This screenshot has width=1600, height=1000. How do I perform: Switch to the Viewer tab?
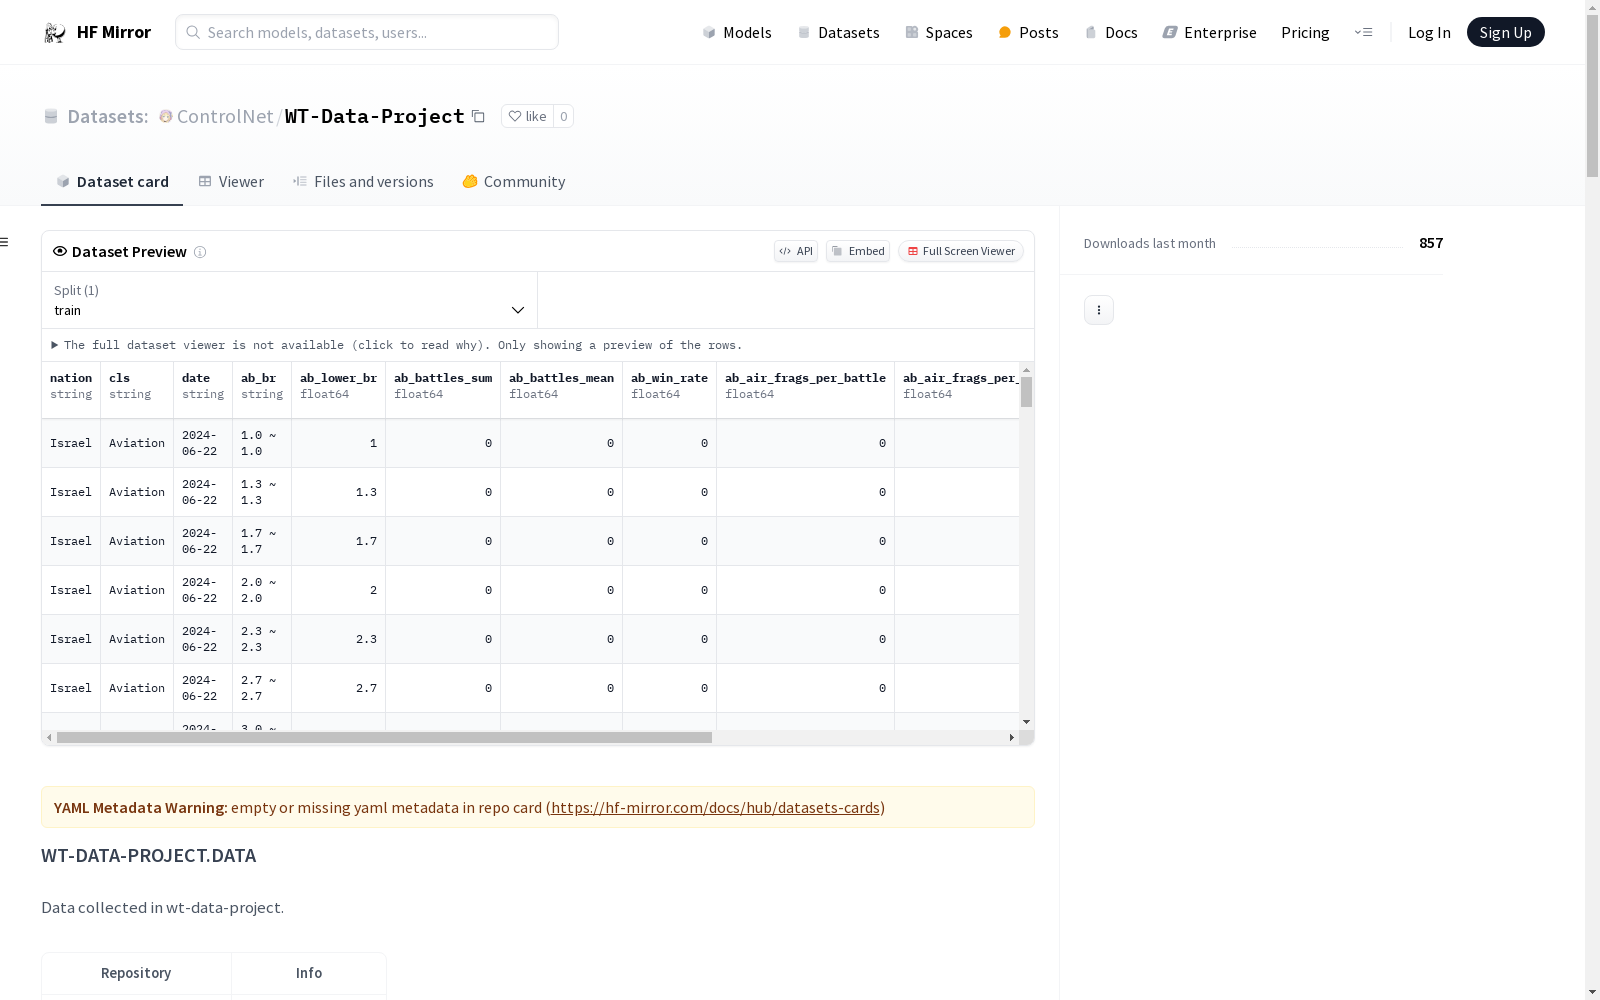click(231, 182)
